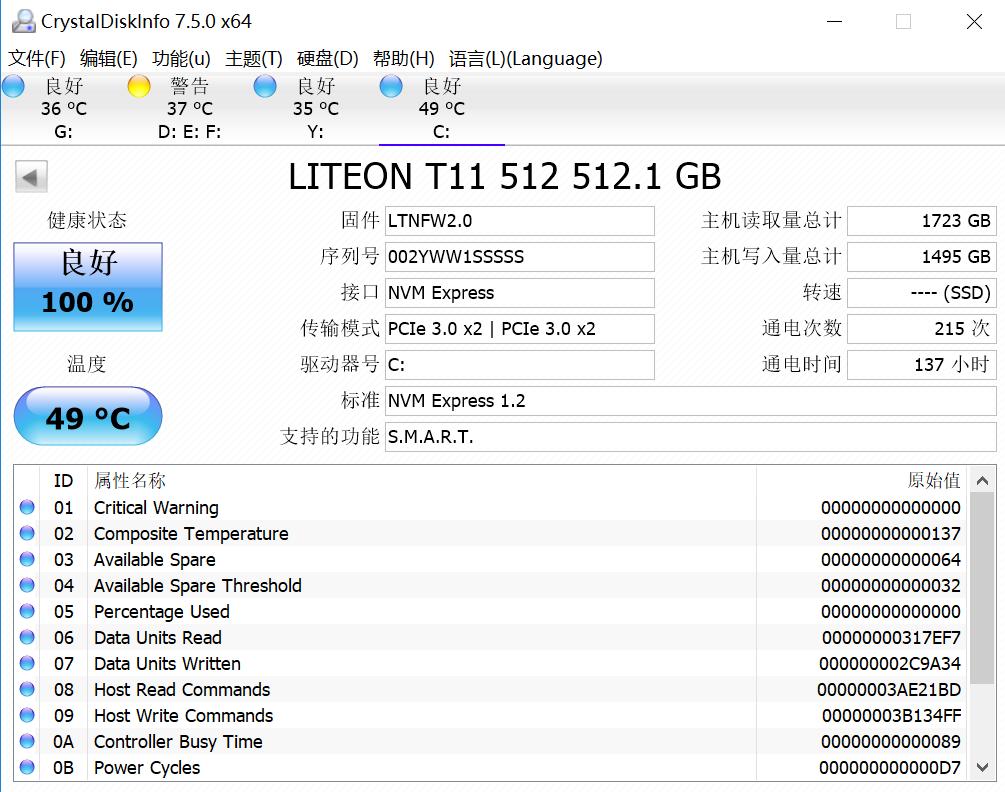Click raw value 0000000000089
This screenshot has height=792, width=1005.
(891, 741)
